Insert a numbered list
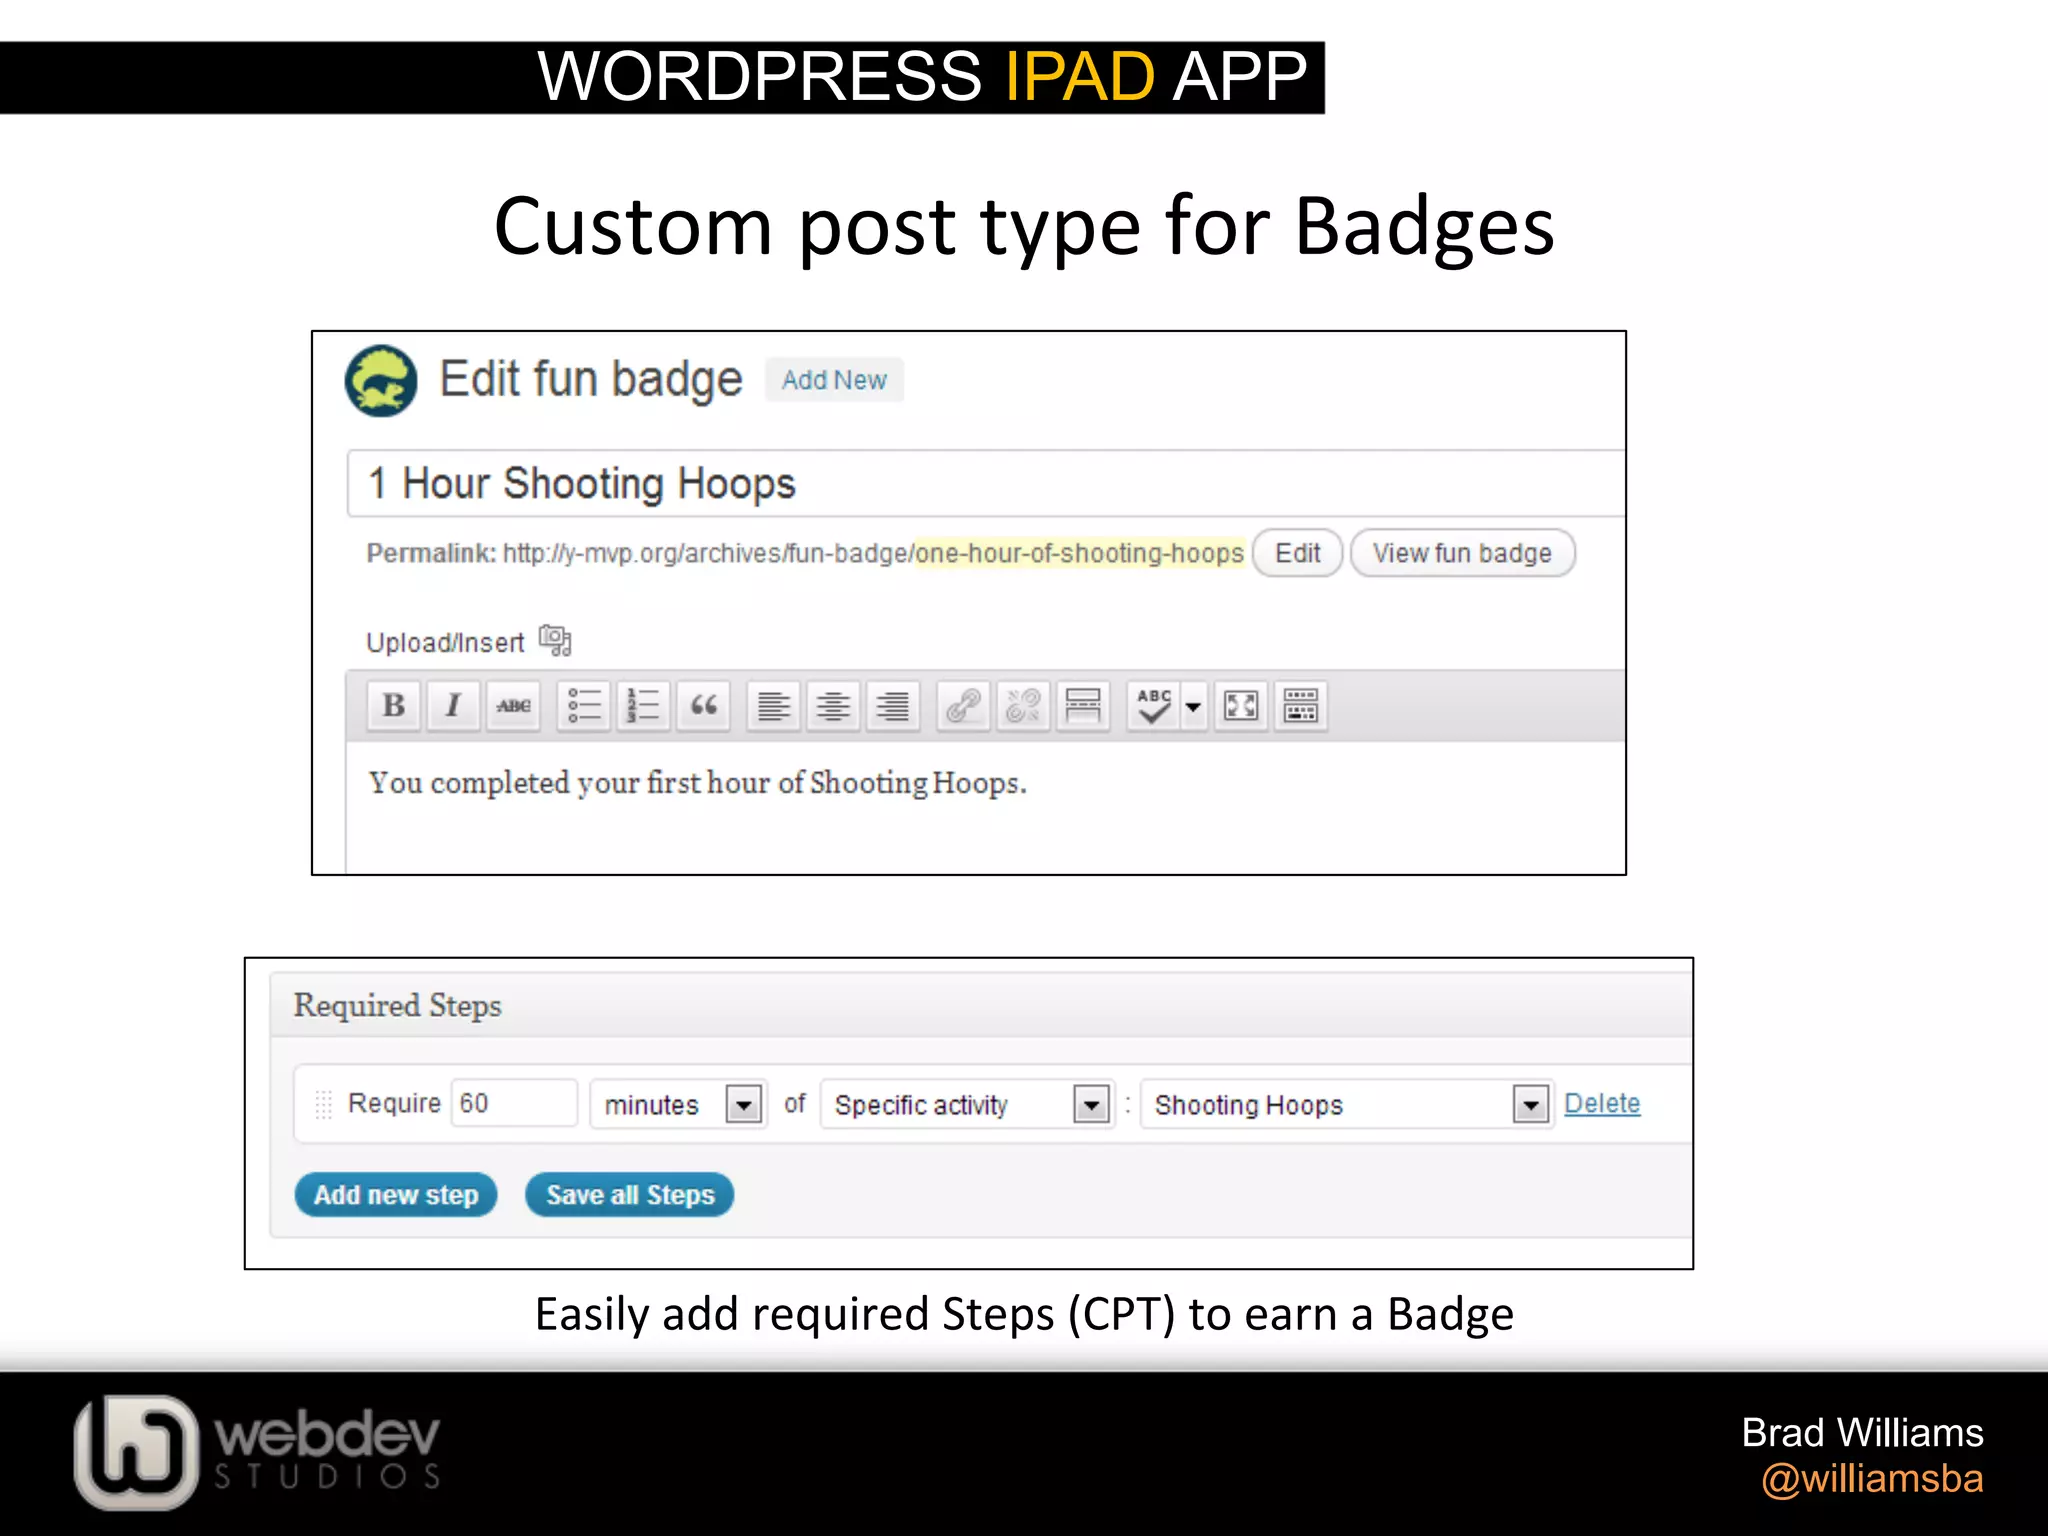 point(643,706)
